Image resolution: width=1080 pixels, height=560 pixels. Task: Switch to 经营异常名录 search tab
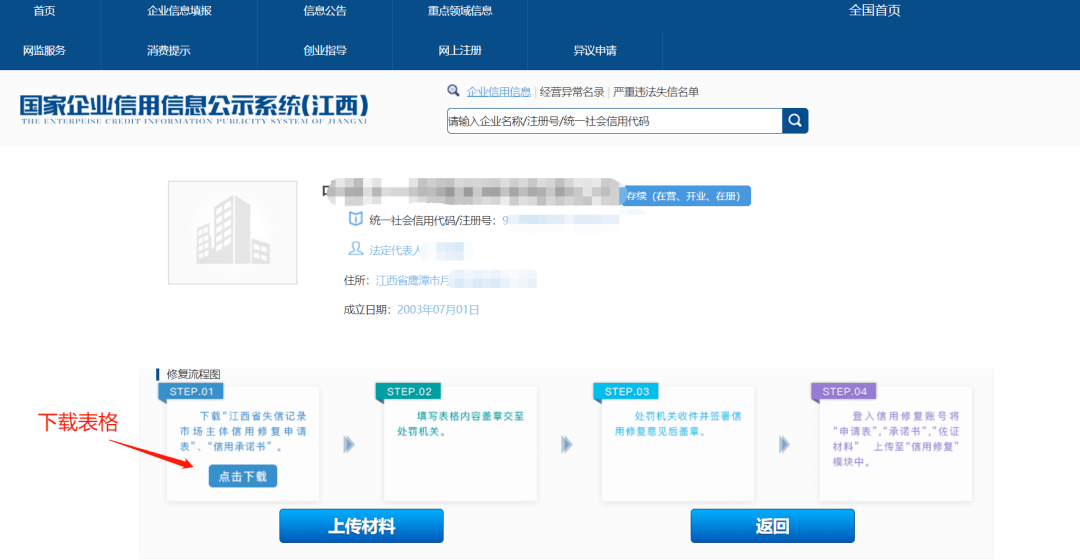(x=572, y=92)
